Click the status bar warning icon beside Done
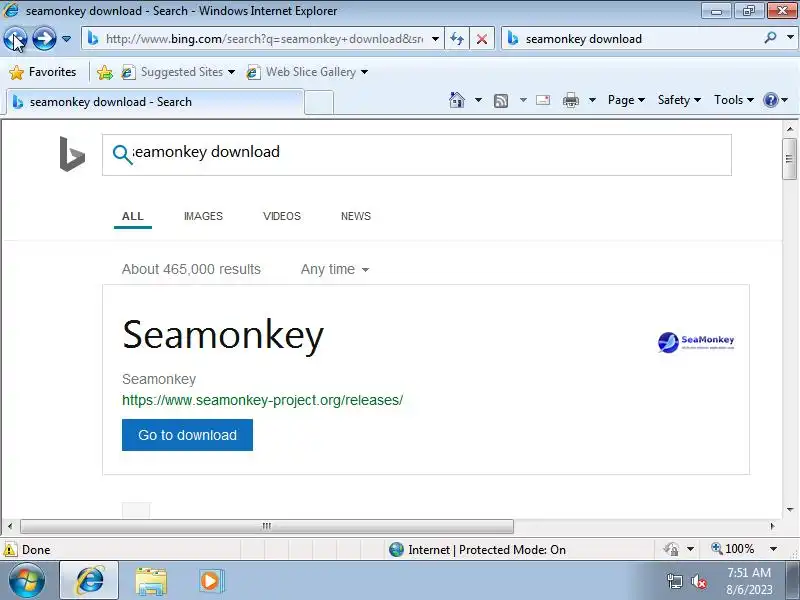800x600 pixels. tap(10, 549)
